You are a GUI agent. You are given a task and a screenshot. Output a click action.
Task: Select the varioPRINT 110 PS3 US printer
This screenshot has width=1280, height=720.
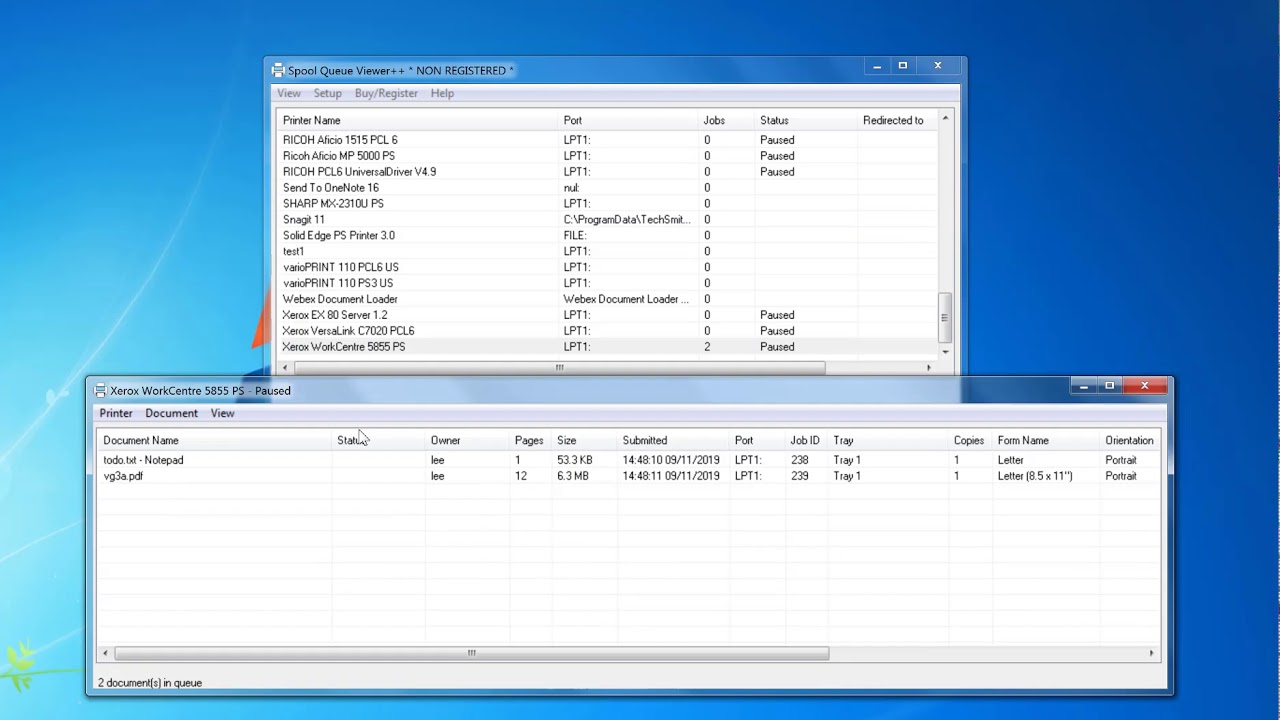pos(607,283)
